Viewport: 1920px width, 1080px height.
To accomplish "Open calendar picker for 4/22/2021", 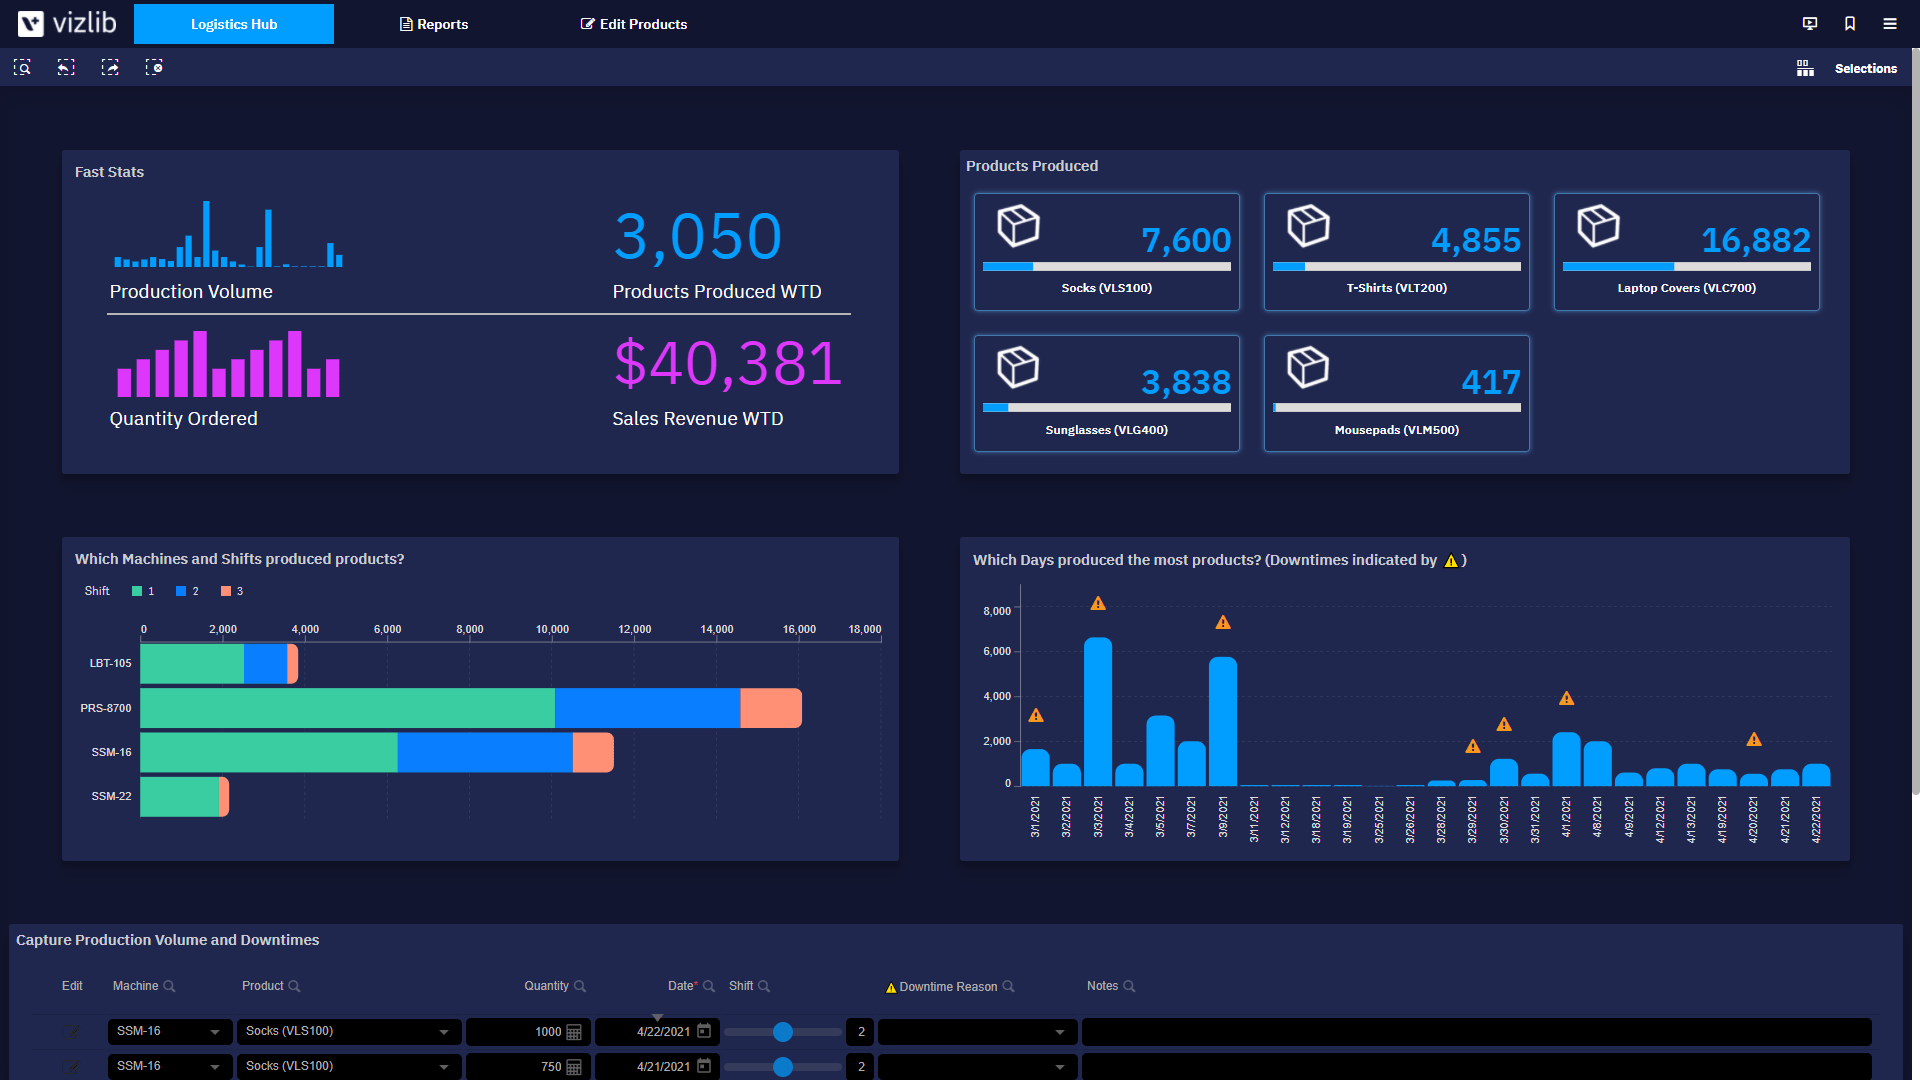I will click(x=704, y=1031).
